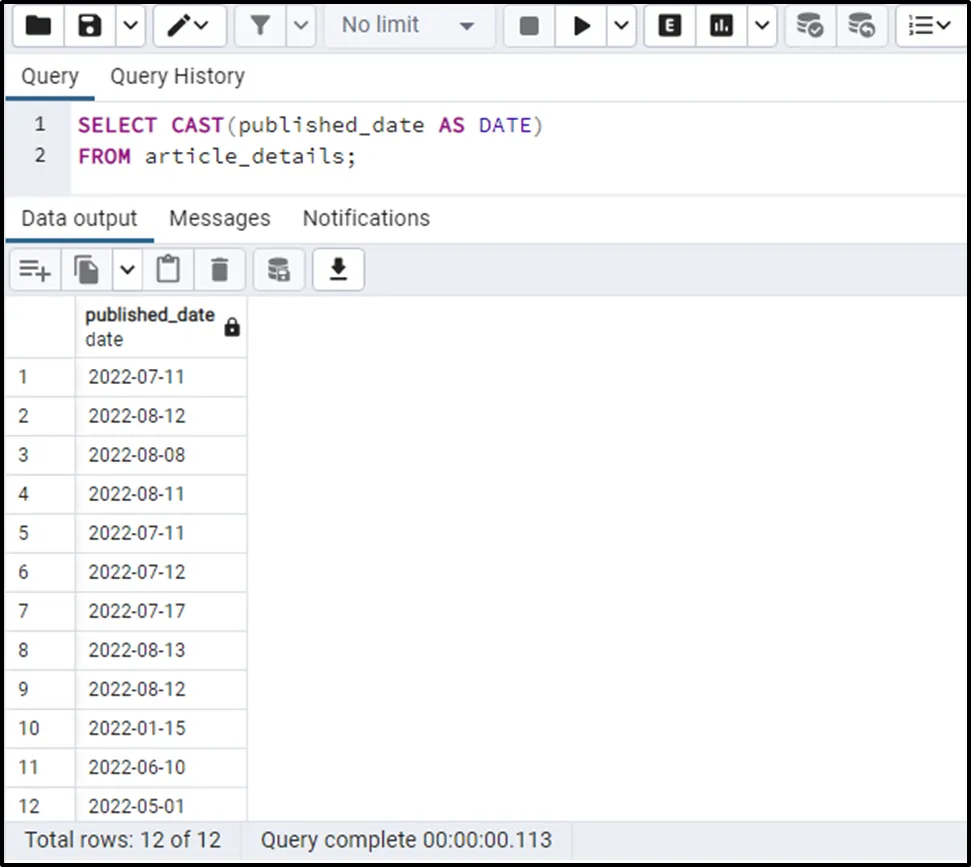The width and height of the screenshot is (971, 867).
Task: Open the No limit rows dropdown
Action: (408, 26)
